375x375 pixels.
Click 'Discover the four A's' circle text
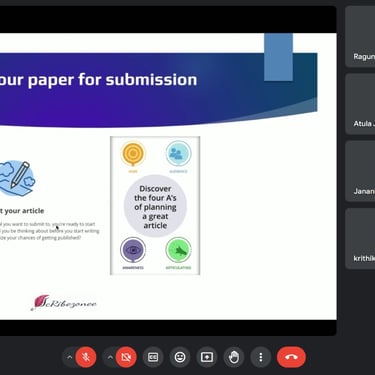(x=155, y=207)
